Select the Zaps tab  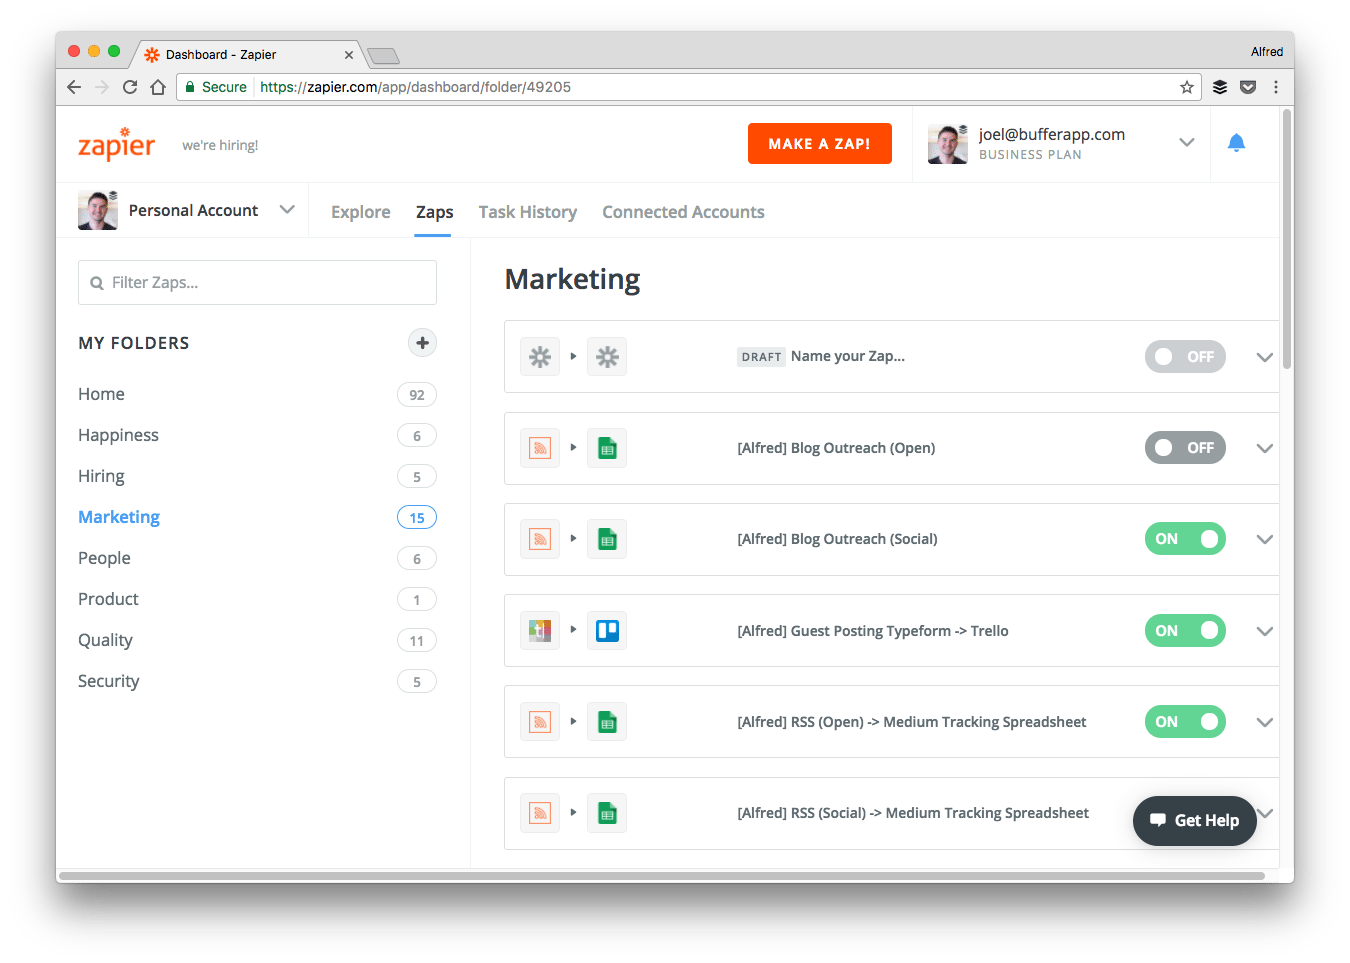434,212
